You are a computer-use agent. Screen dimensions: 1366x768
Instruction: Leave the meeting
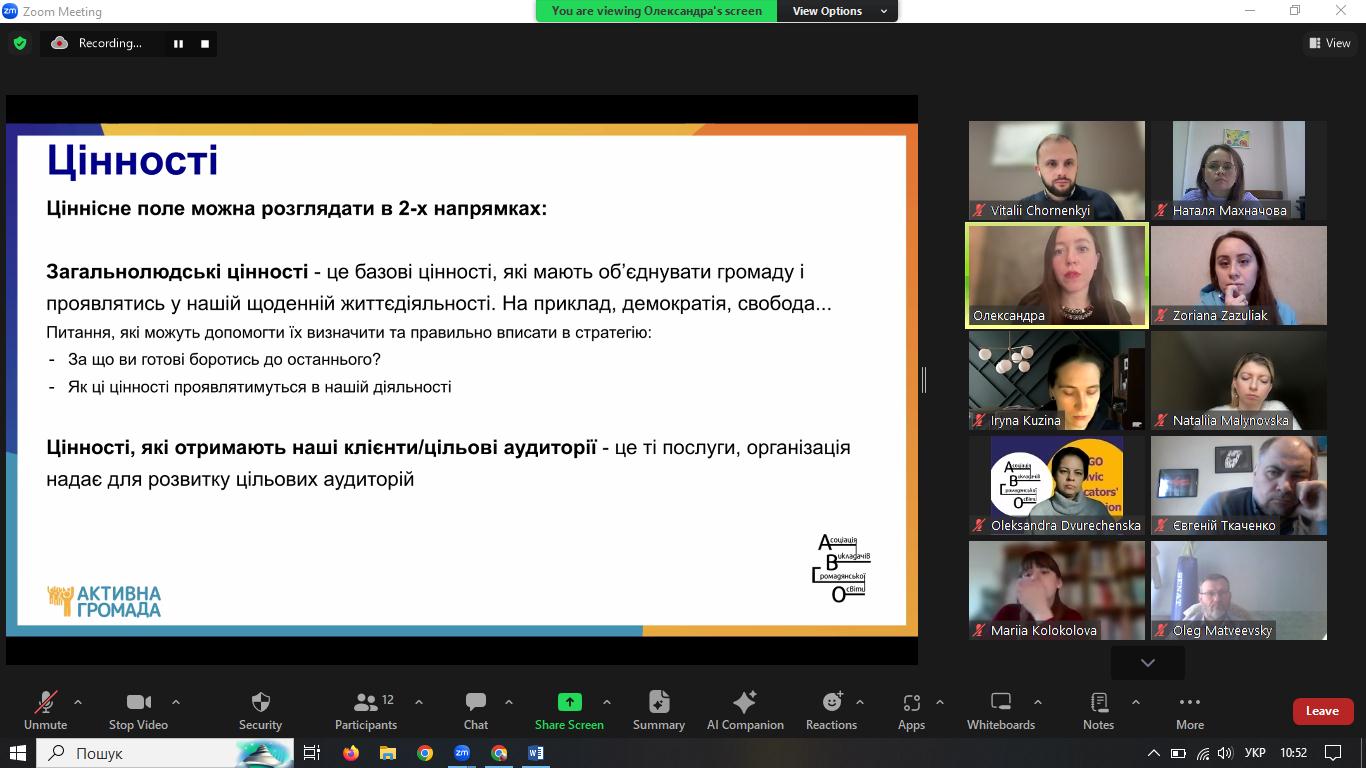tap(1321, 711)
